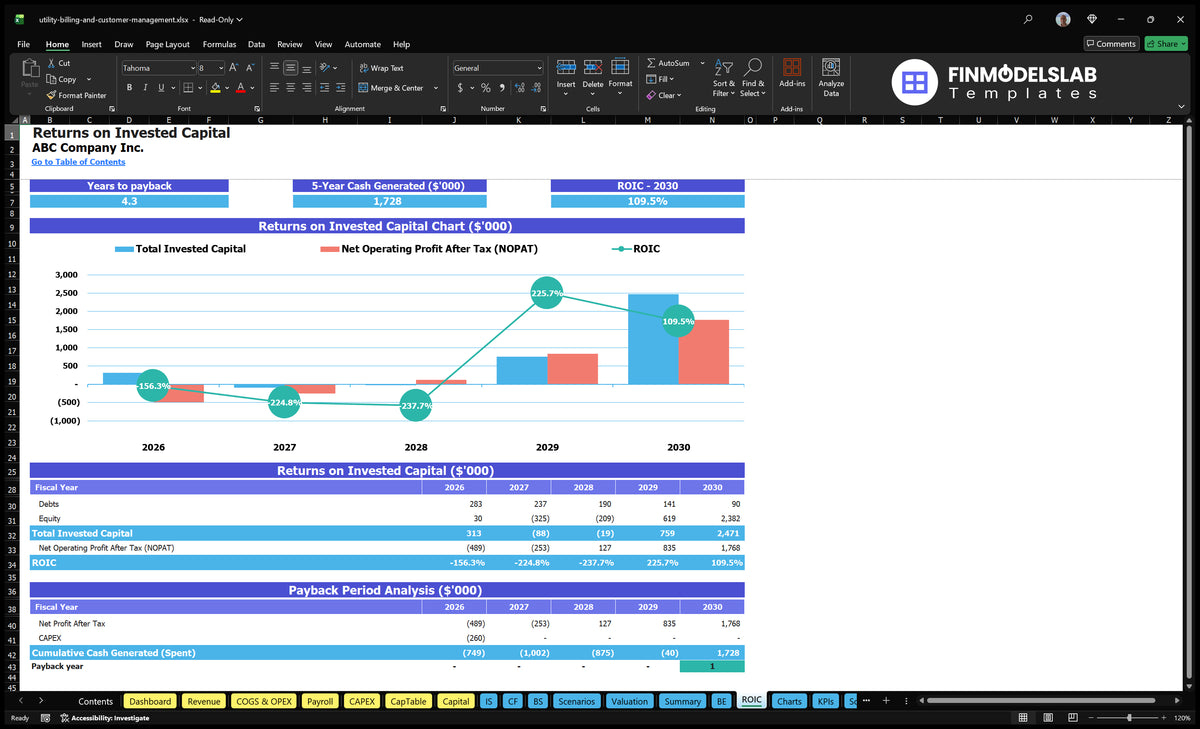Align text right
This screenshot has height=729, width=1200.
[x=307, y=88]
